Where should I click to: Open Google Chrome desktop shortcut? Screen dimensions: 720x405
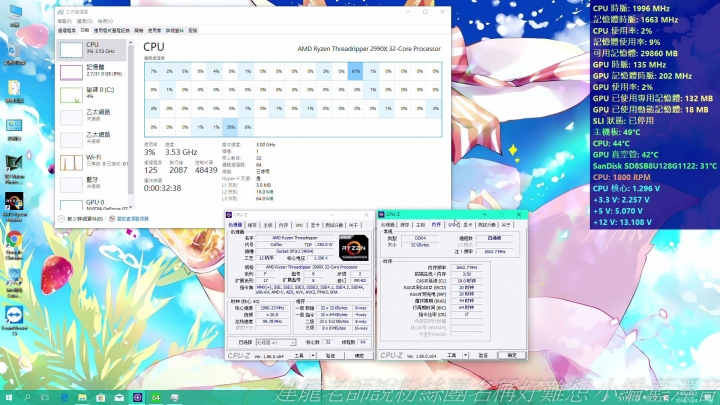tap(14, 245)
